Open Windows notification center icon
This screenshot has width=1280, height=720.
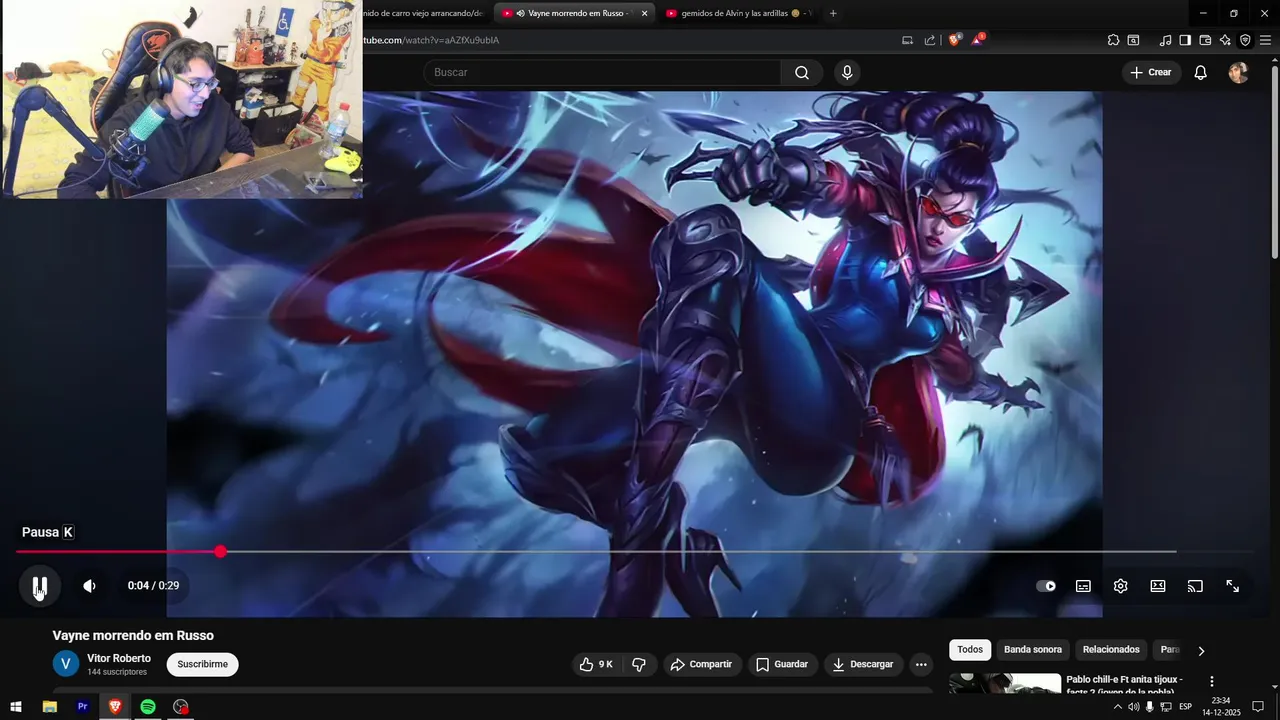(x=1258, y=707)
